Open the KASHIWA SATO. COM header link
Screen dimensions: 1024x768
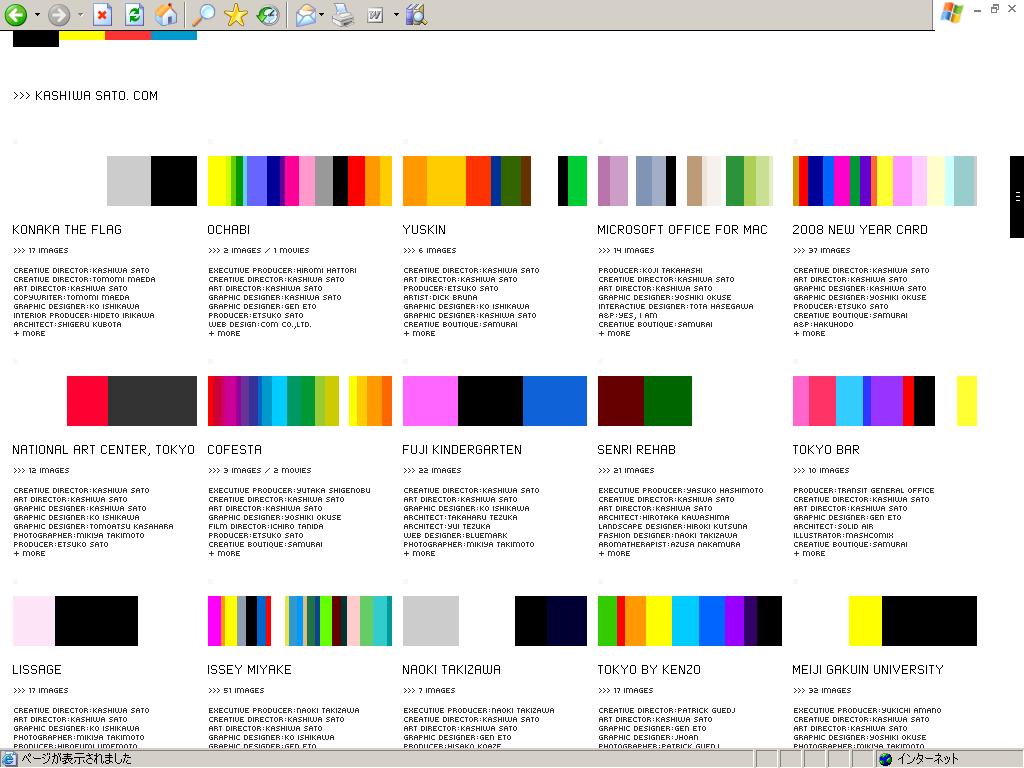click(x=86, y=96)
